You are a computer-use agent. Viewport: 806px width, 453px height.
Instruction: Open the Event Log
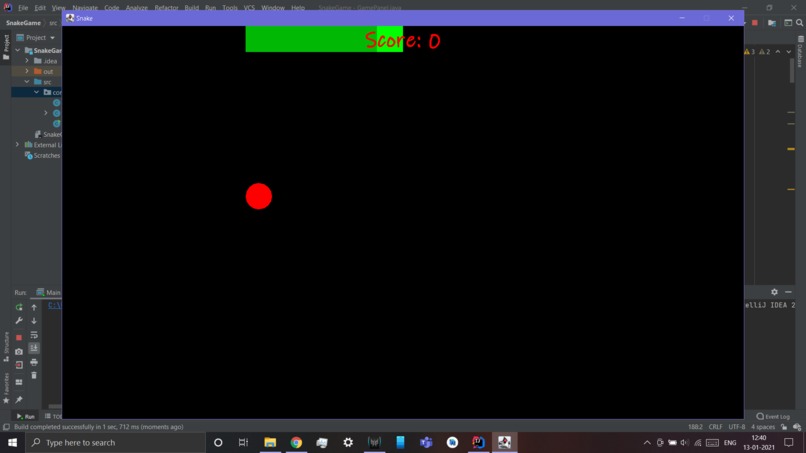pyautogui.click(x=773, y=416)
